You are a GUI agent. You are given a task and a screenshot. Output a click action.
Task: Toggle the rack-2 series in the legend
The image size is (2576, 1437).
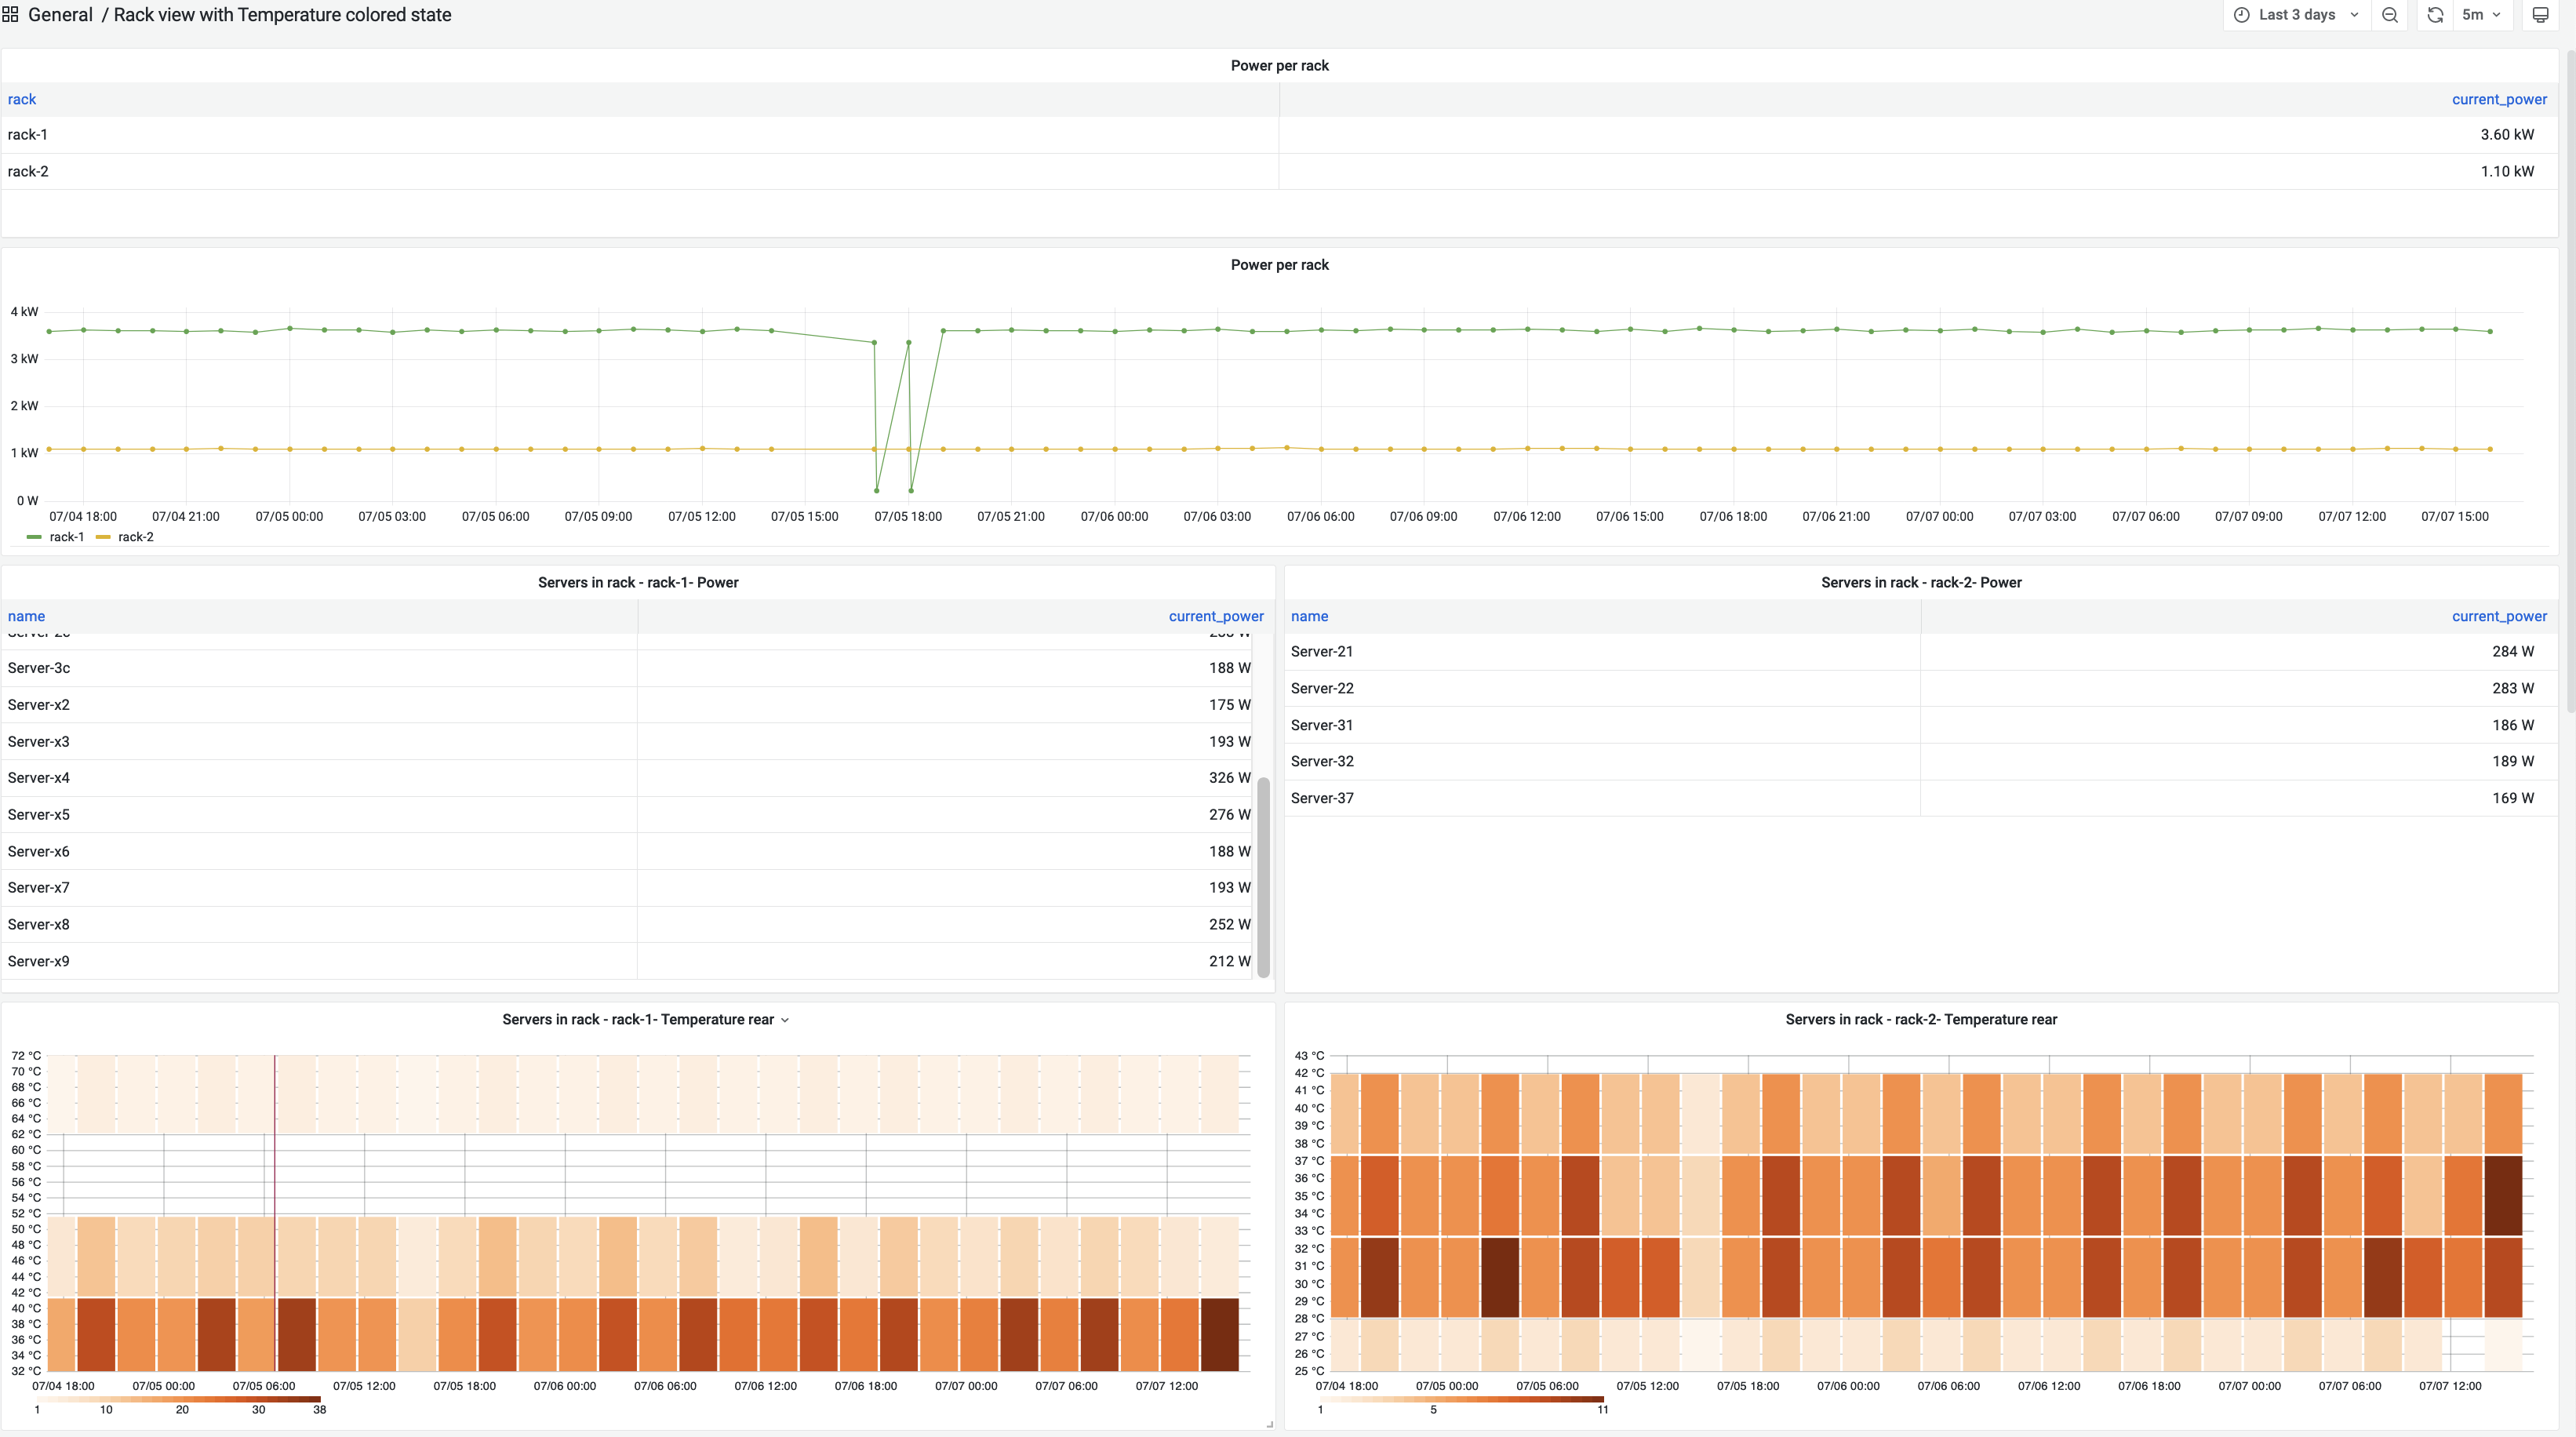(x=135, y=537)
